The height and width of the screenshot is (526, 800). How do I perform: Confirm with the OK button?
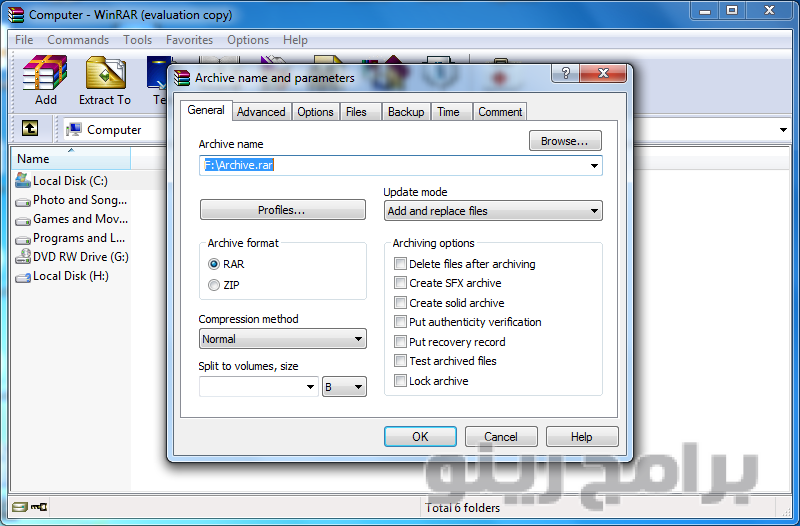point(420,437)
